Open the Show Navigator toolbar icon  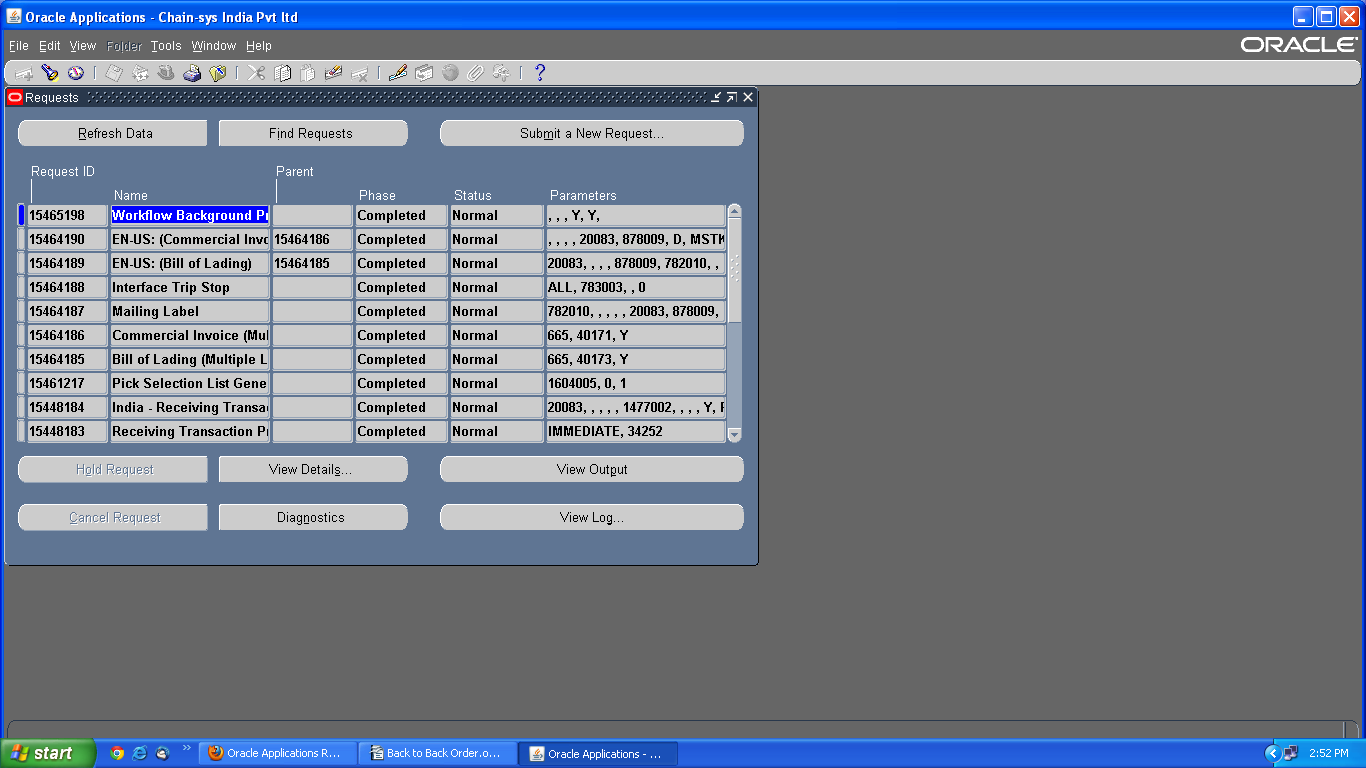pyautogui.click(x=75, y=73)
